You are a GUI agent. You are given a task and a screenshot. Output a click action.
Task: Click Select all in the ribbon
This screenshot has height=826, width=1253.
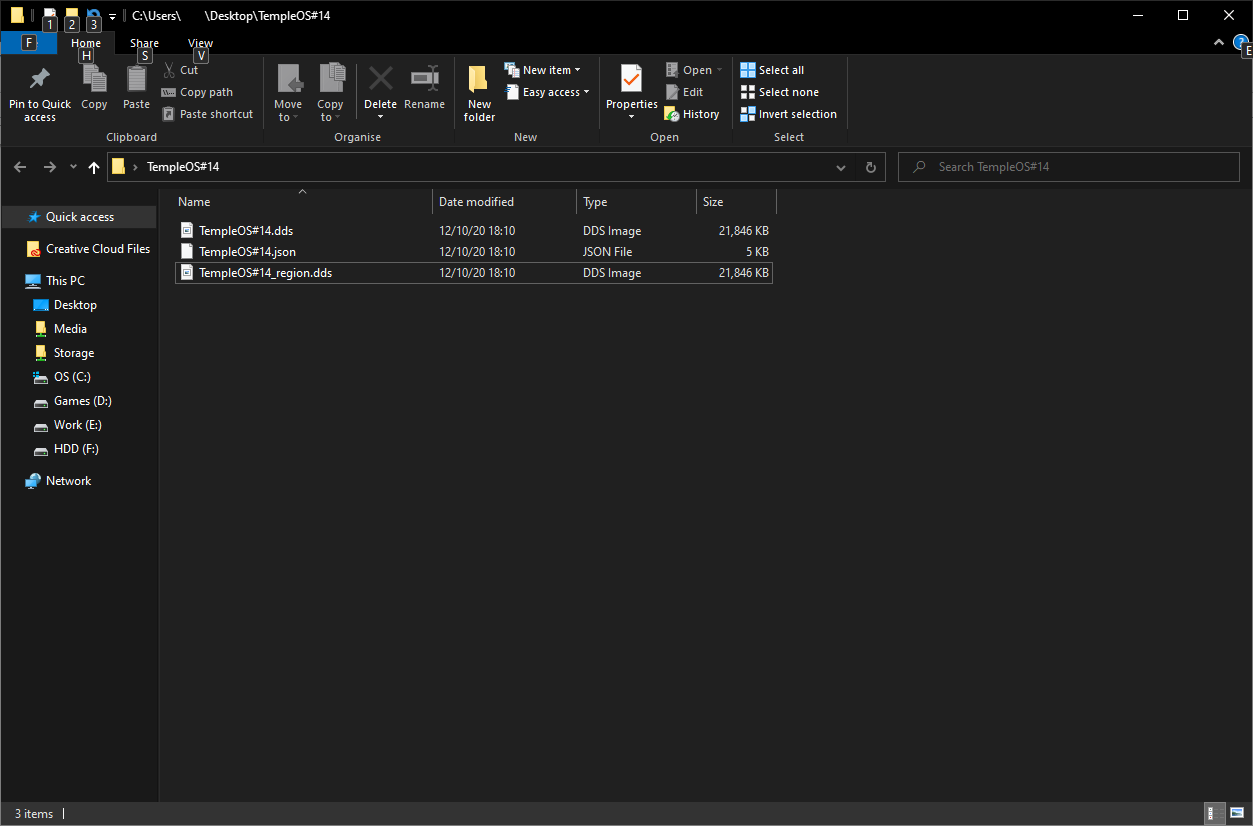[x=772, y=70]
